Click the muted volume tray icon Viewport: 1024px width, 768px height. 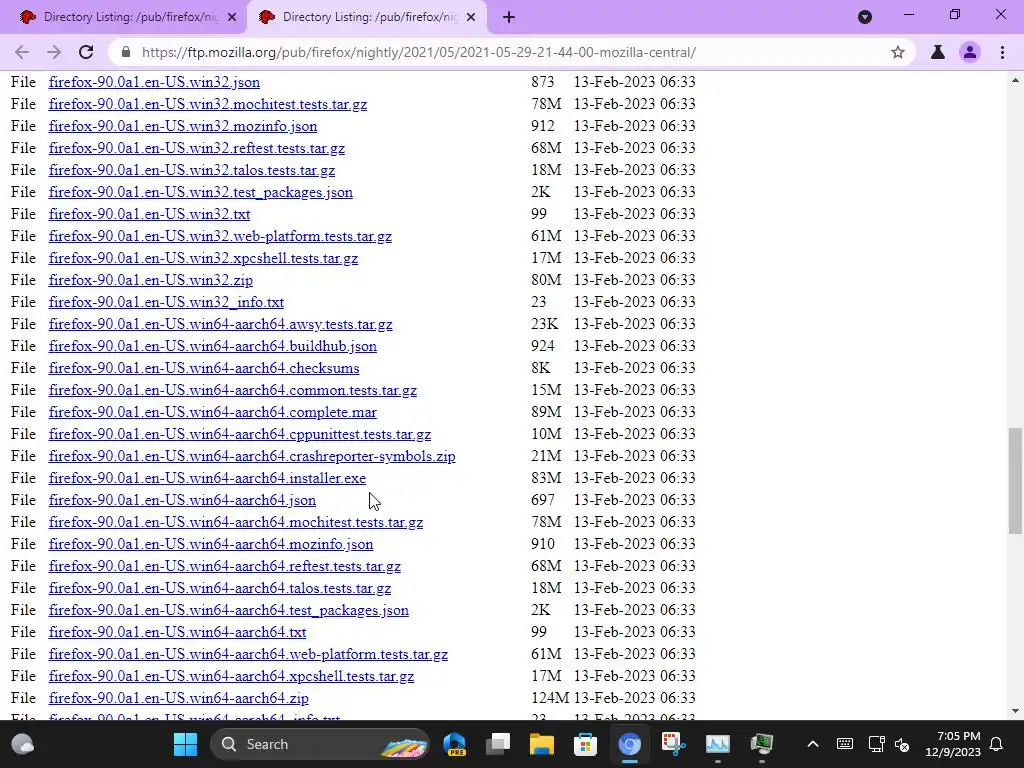(902, 744)
